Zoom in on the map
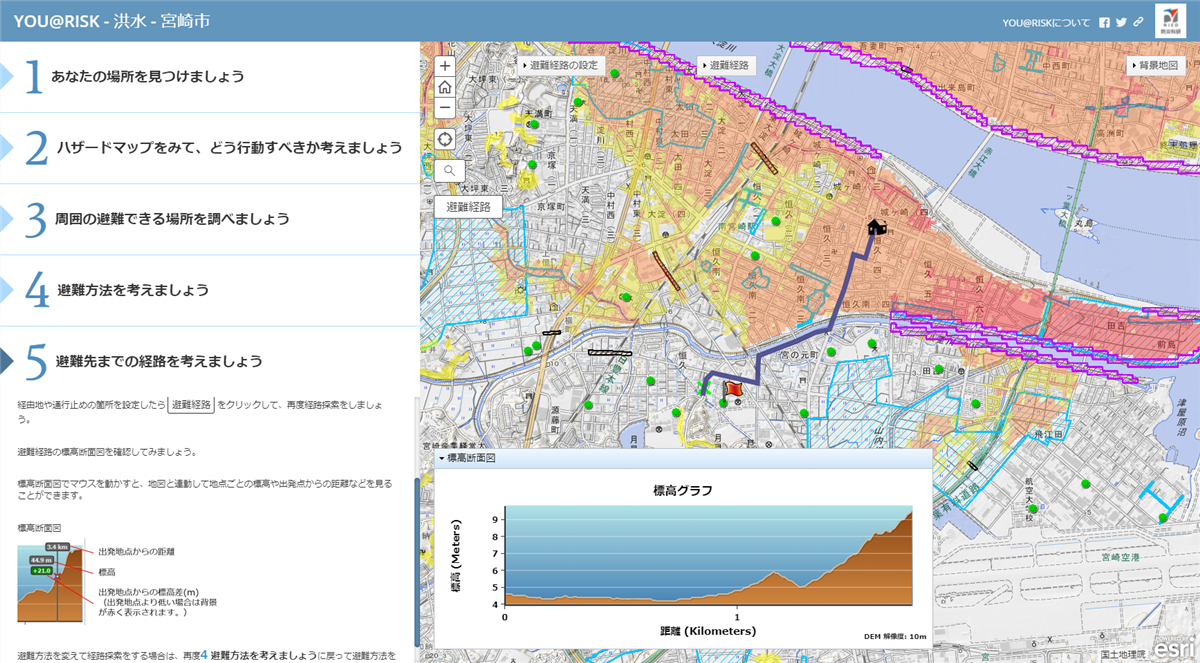 coord(446,66)
